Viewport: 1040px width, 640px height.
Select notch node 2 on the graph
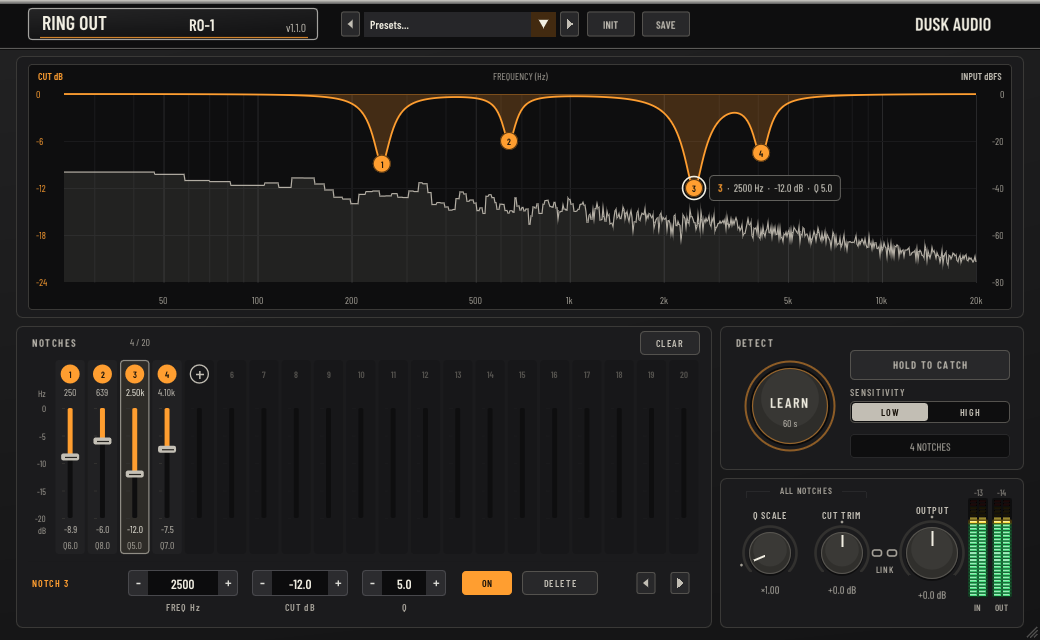[x=509, y=141]
